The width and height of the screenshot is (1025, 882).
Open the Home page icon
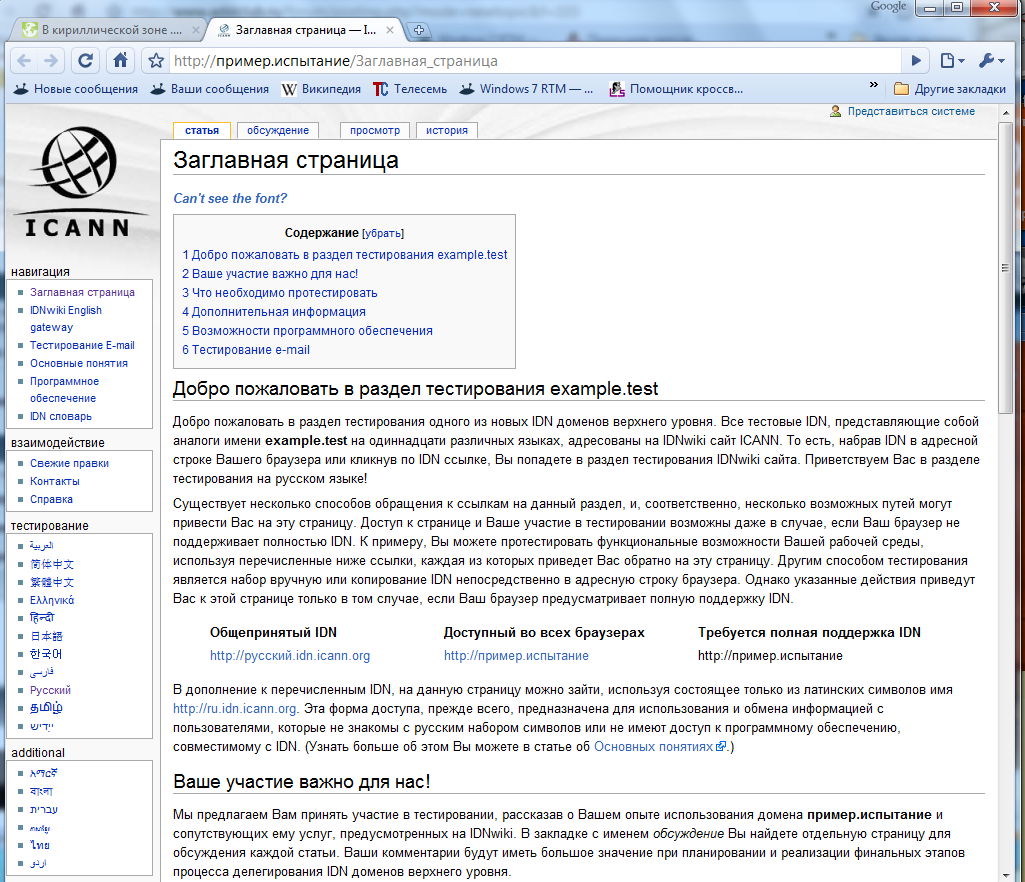click(120, 61)
